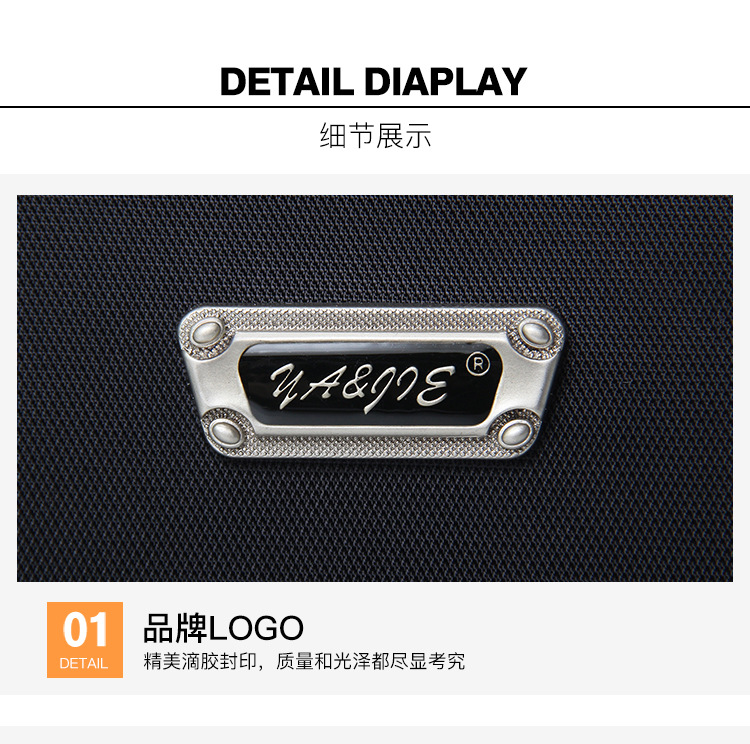The image size is (750, 744).
Task: Click the orange 01 DETAIL badge
Action: [x=85, y=640]
